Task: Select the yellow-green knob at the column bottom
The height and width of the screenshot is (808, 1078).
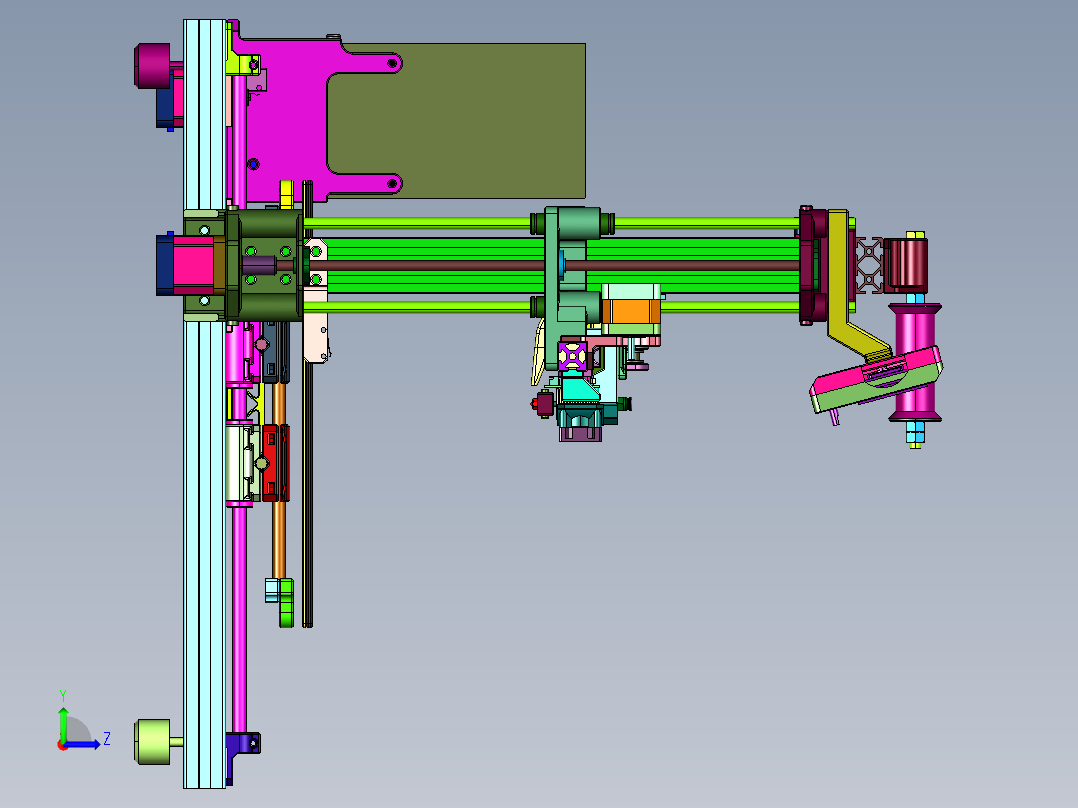Action: [x=152, y=742]
